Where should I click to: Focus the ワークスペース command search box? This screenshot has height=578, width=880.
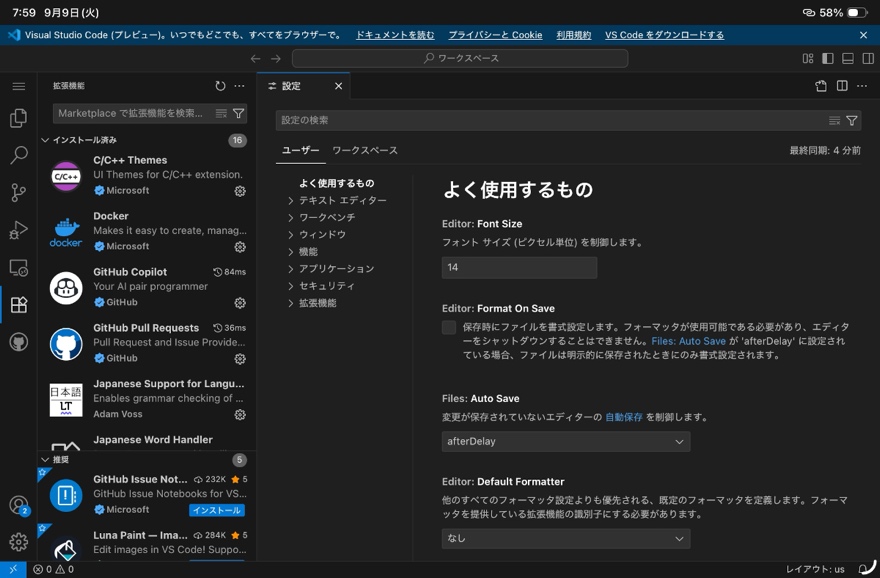pyautogui.click(x=460, y=58)
